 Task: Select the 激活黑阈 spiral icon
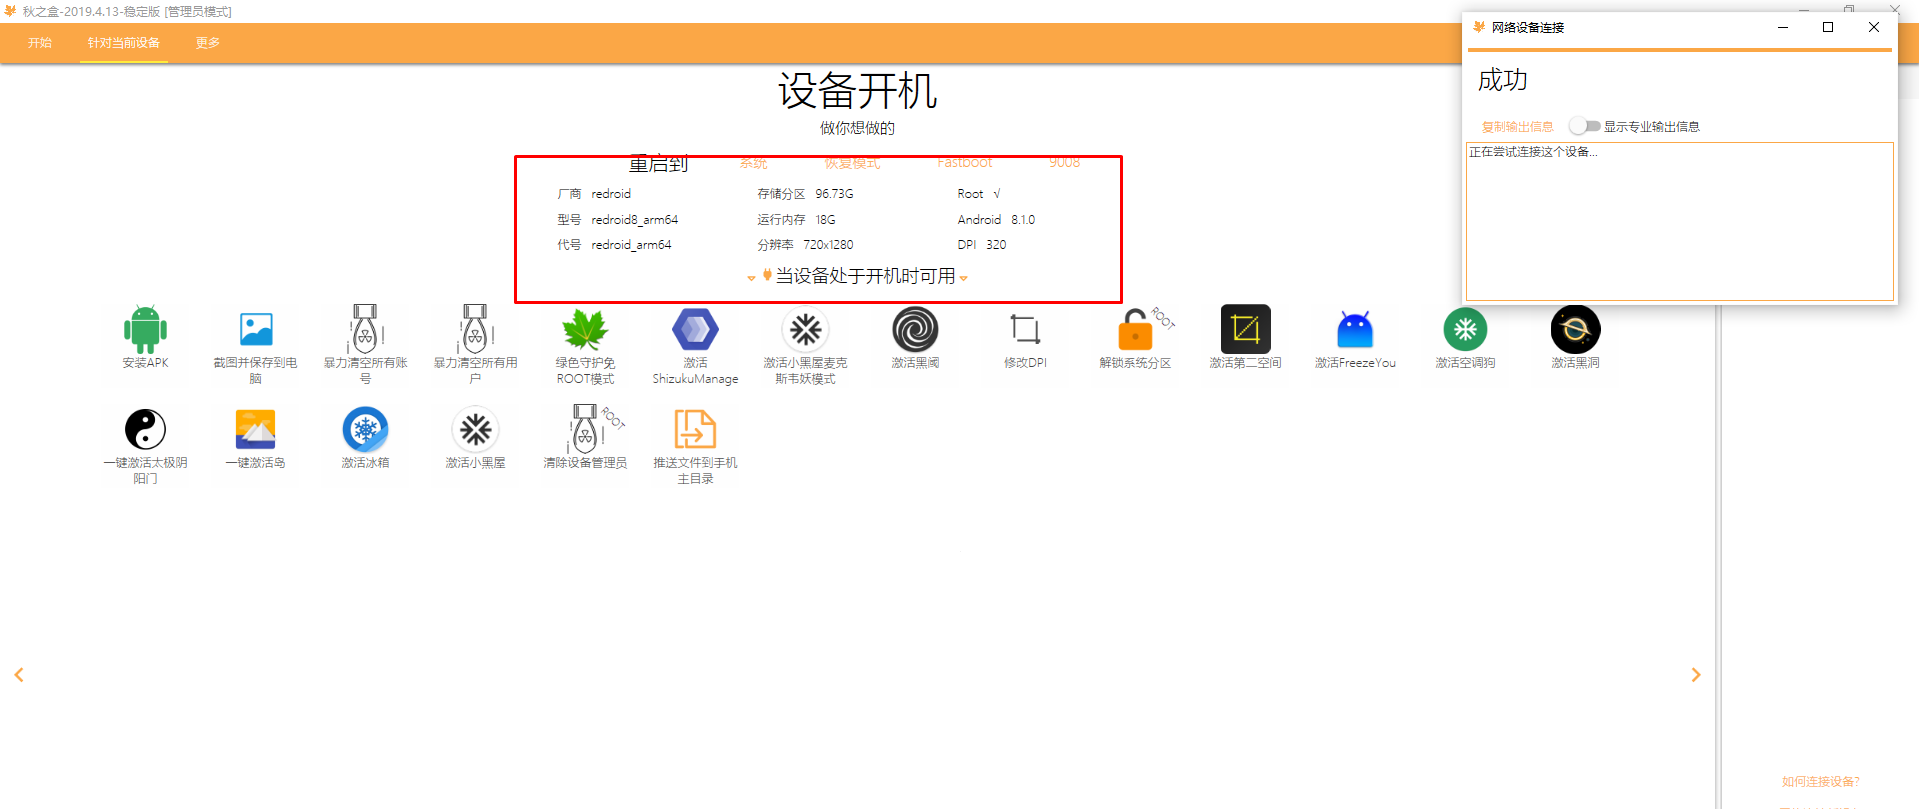[915, 329]
